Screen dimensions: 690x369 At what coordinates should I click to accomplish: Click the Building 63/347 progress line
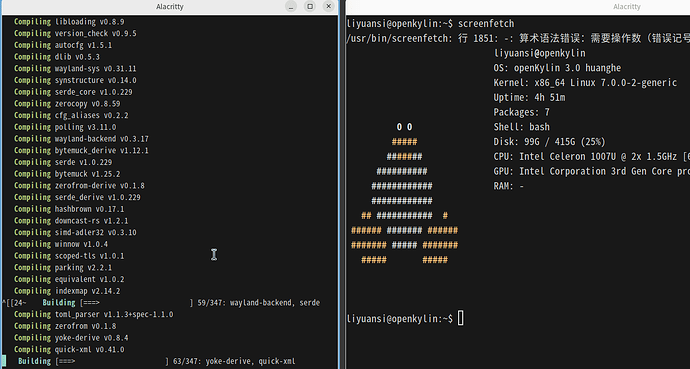point(157,361)
